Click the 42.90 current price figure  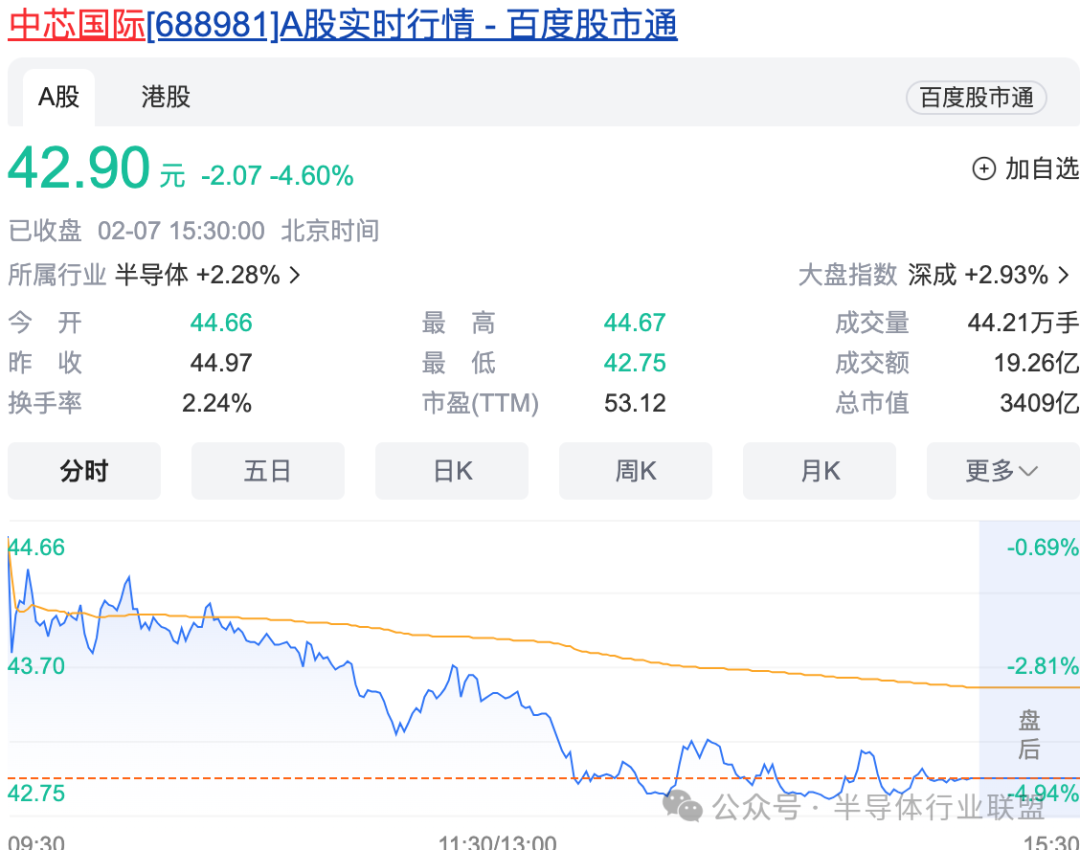(x=79, y=169)
